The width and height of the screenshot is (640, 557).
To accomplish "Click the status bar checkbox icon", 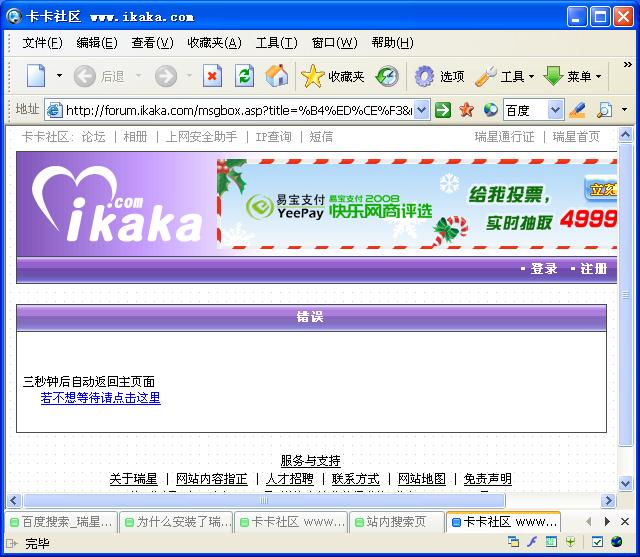I will coord(597,542).
